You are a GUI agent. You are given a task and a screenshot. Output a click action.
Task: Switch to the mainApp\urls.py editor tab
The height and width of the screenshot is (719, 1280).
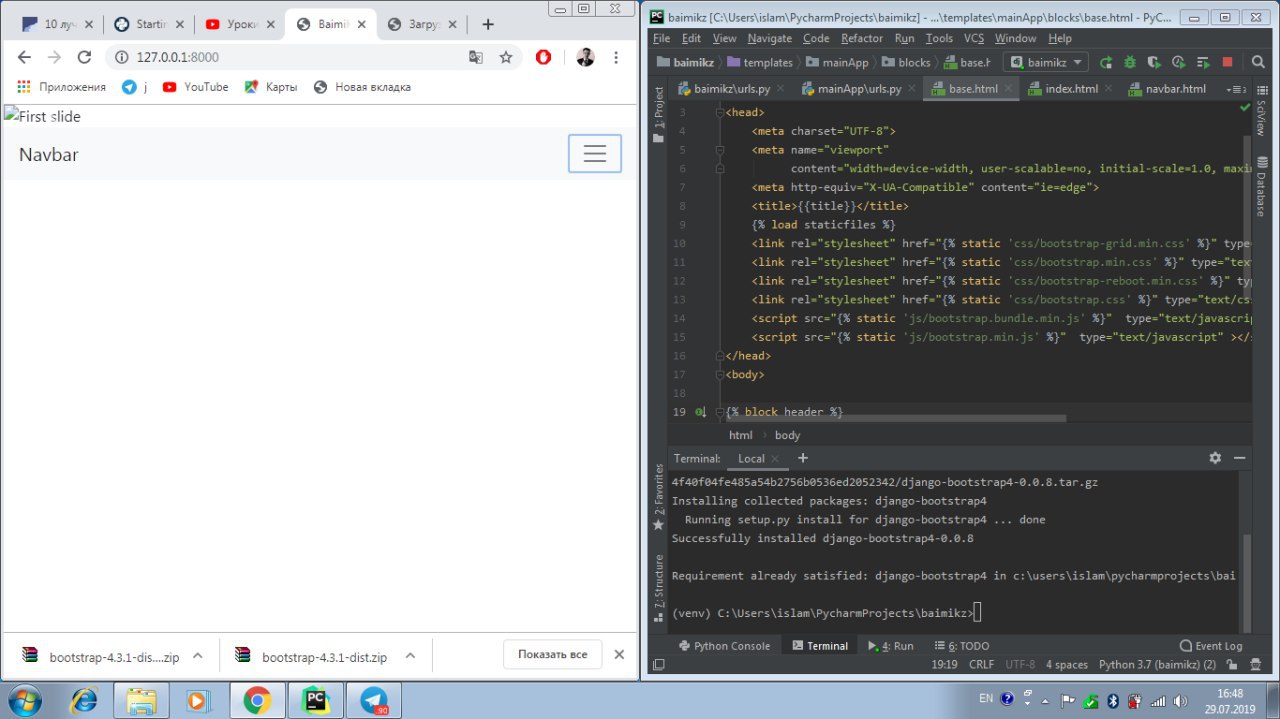859,89
